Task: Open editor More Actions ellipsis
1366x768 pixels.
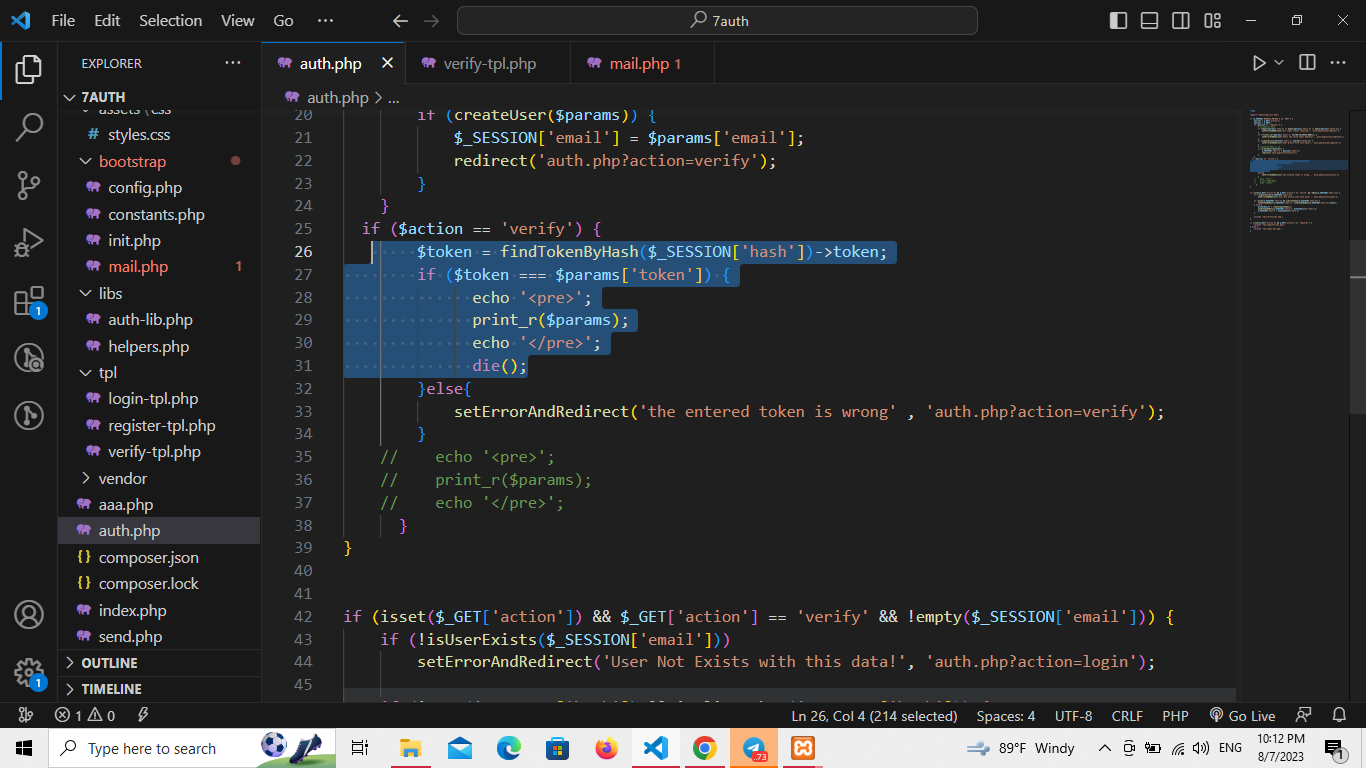Action: 1338,63
